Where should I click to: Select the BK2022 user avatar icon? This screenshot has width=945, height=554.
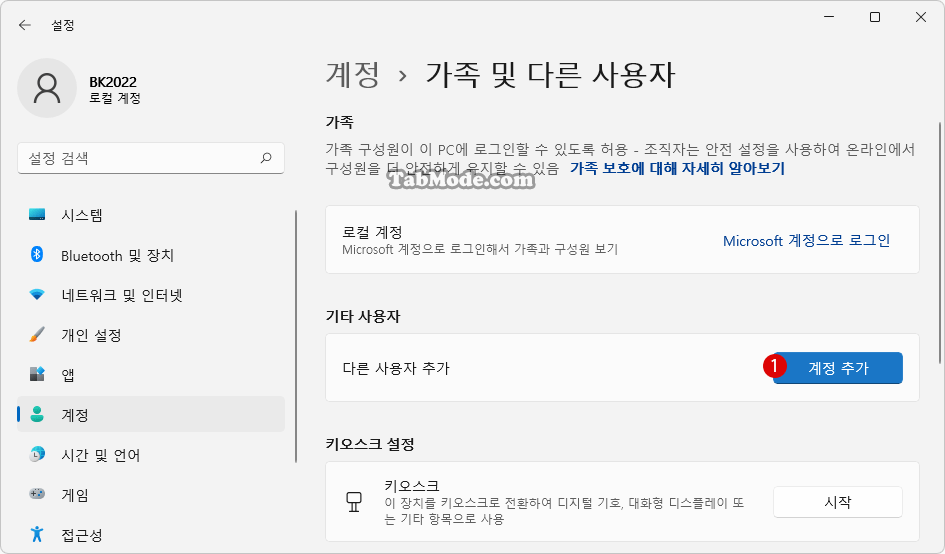coord(47,88)
